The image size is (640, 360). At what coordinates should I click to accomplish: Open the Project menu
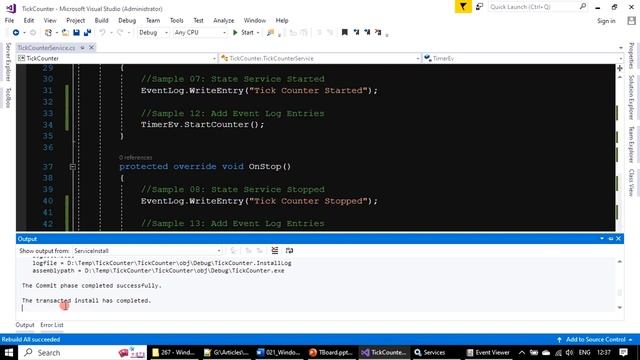[x=76, y=20]
